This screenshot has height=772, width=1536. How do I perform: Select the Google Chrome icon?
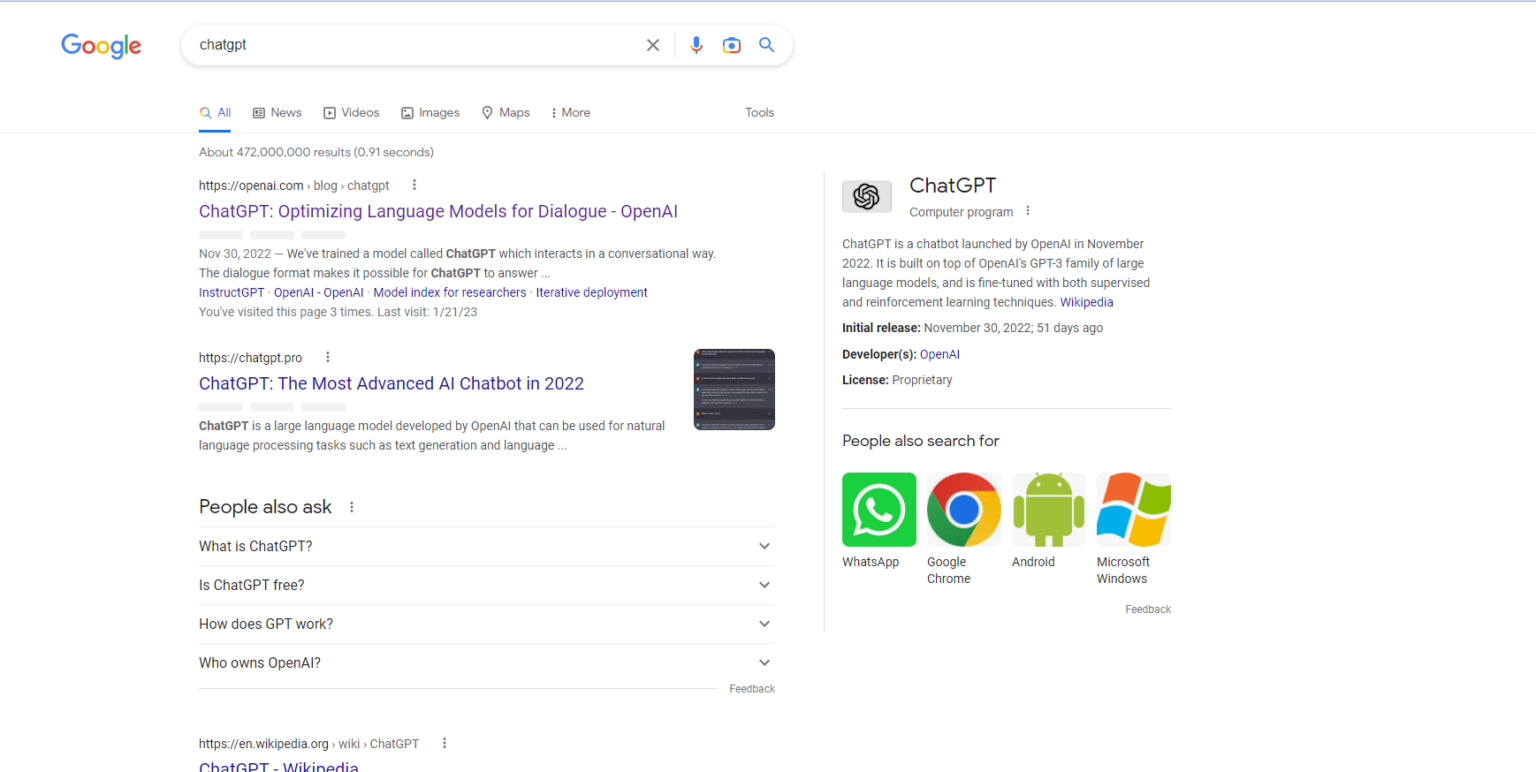963,509
